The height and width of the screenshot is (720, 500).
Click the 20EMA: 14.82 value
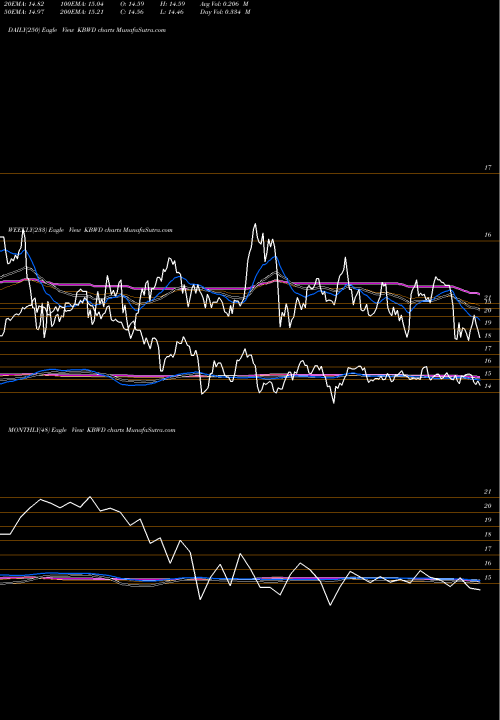coord(26,3)
